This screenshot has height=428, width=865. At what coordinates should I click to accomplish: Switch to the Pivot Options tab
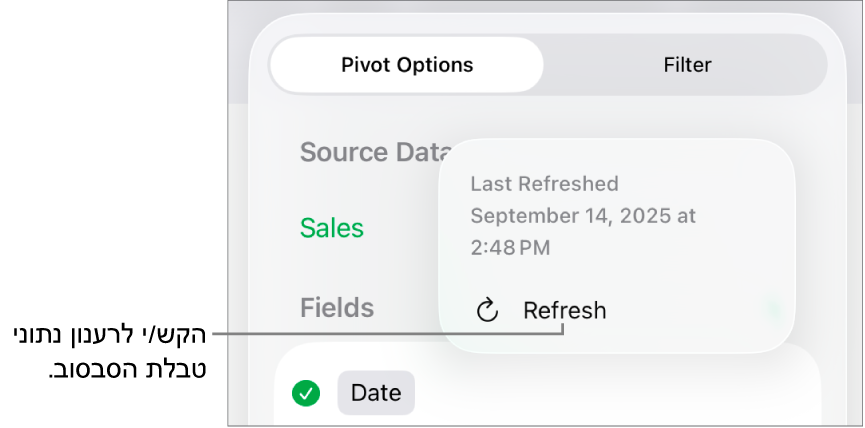pyautogui.click(x=407, y=66)
